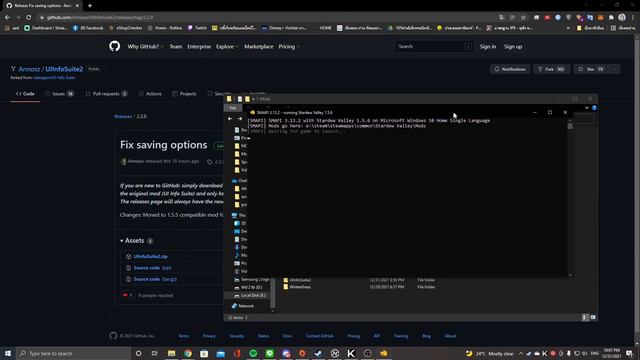Open Microsoft Store from the taskbar

coord(204,353)
